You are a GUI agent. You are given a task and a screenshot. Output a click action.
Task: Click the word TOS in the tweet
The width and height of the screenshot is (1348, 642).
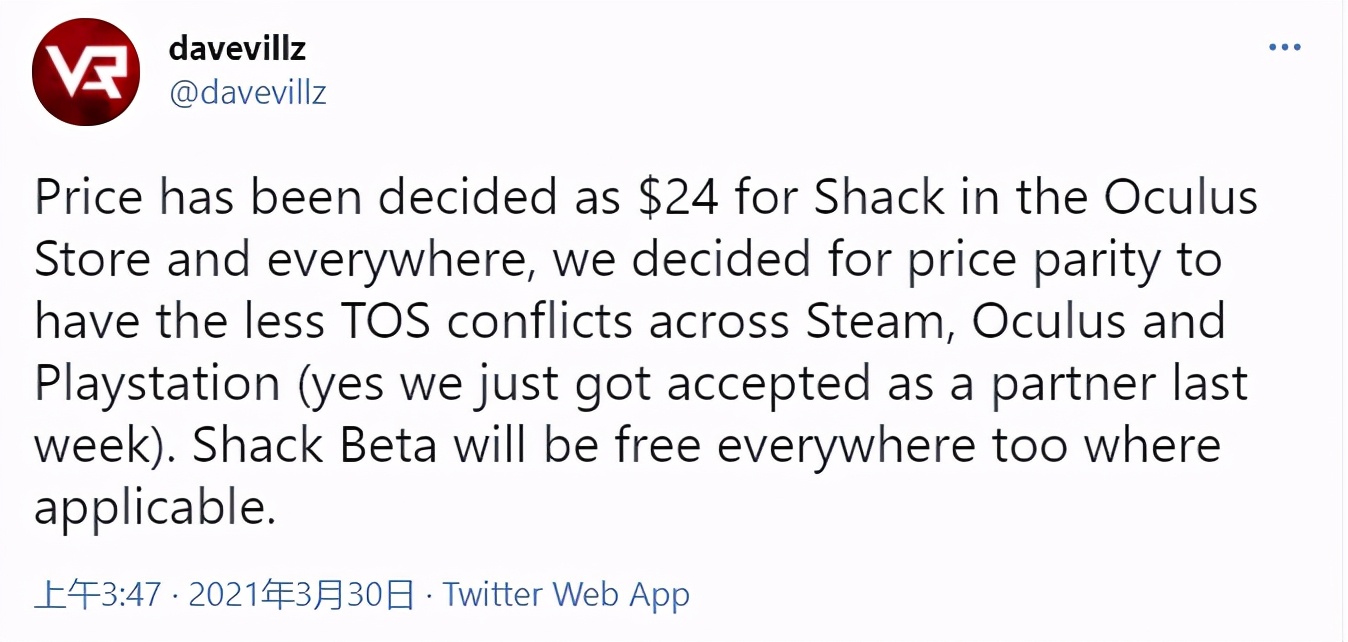[384, 322]
